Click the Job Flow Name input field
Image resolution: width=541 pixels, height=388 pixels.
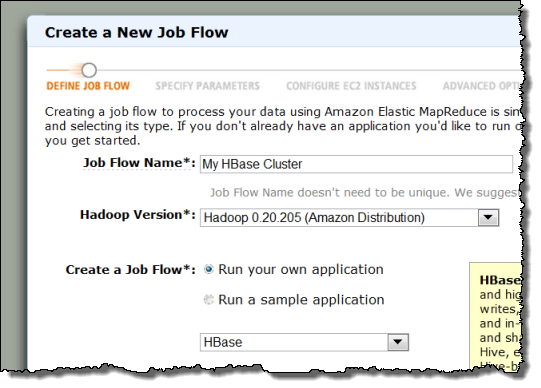pyautogui.click(x=356, y=164)
